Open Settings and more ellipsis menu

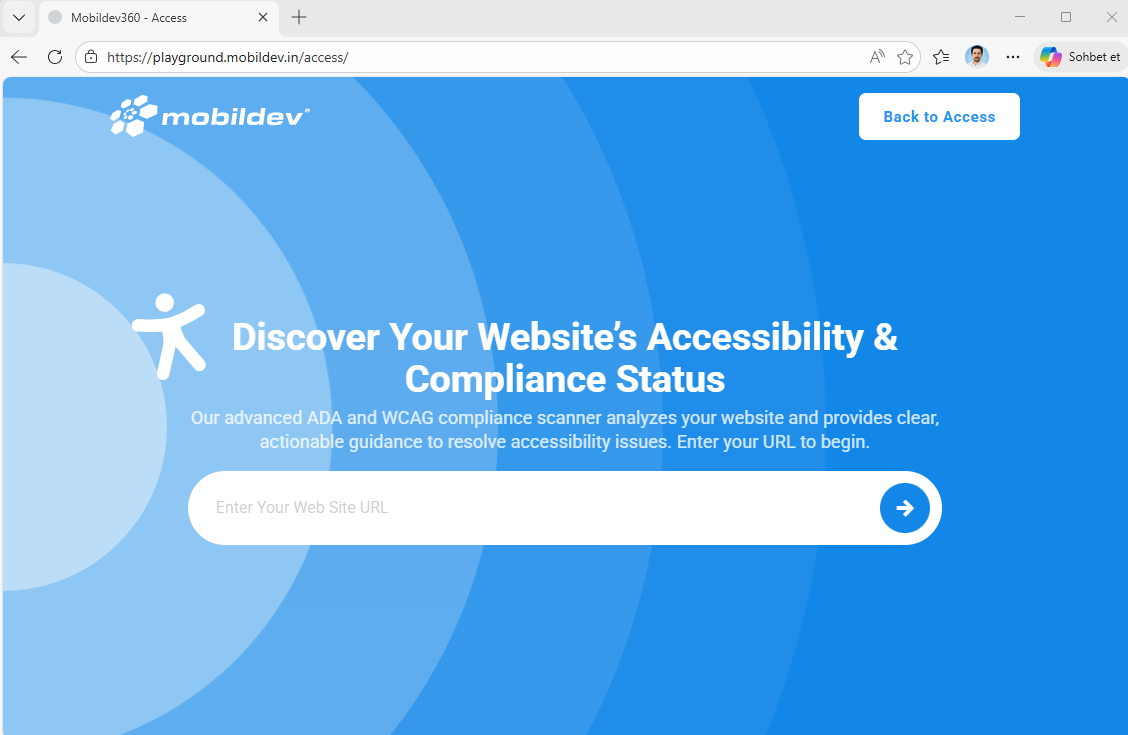(1012, 57)
